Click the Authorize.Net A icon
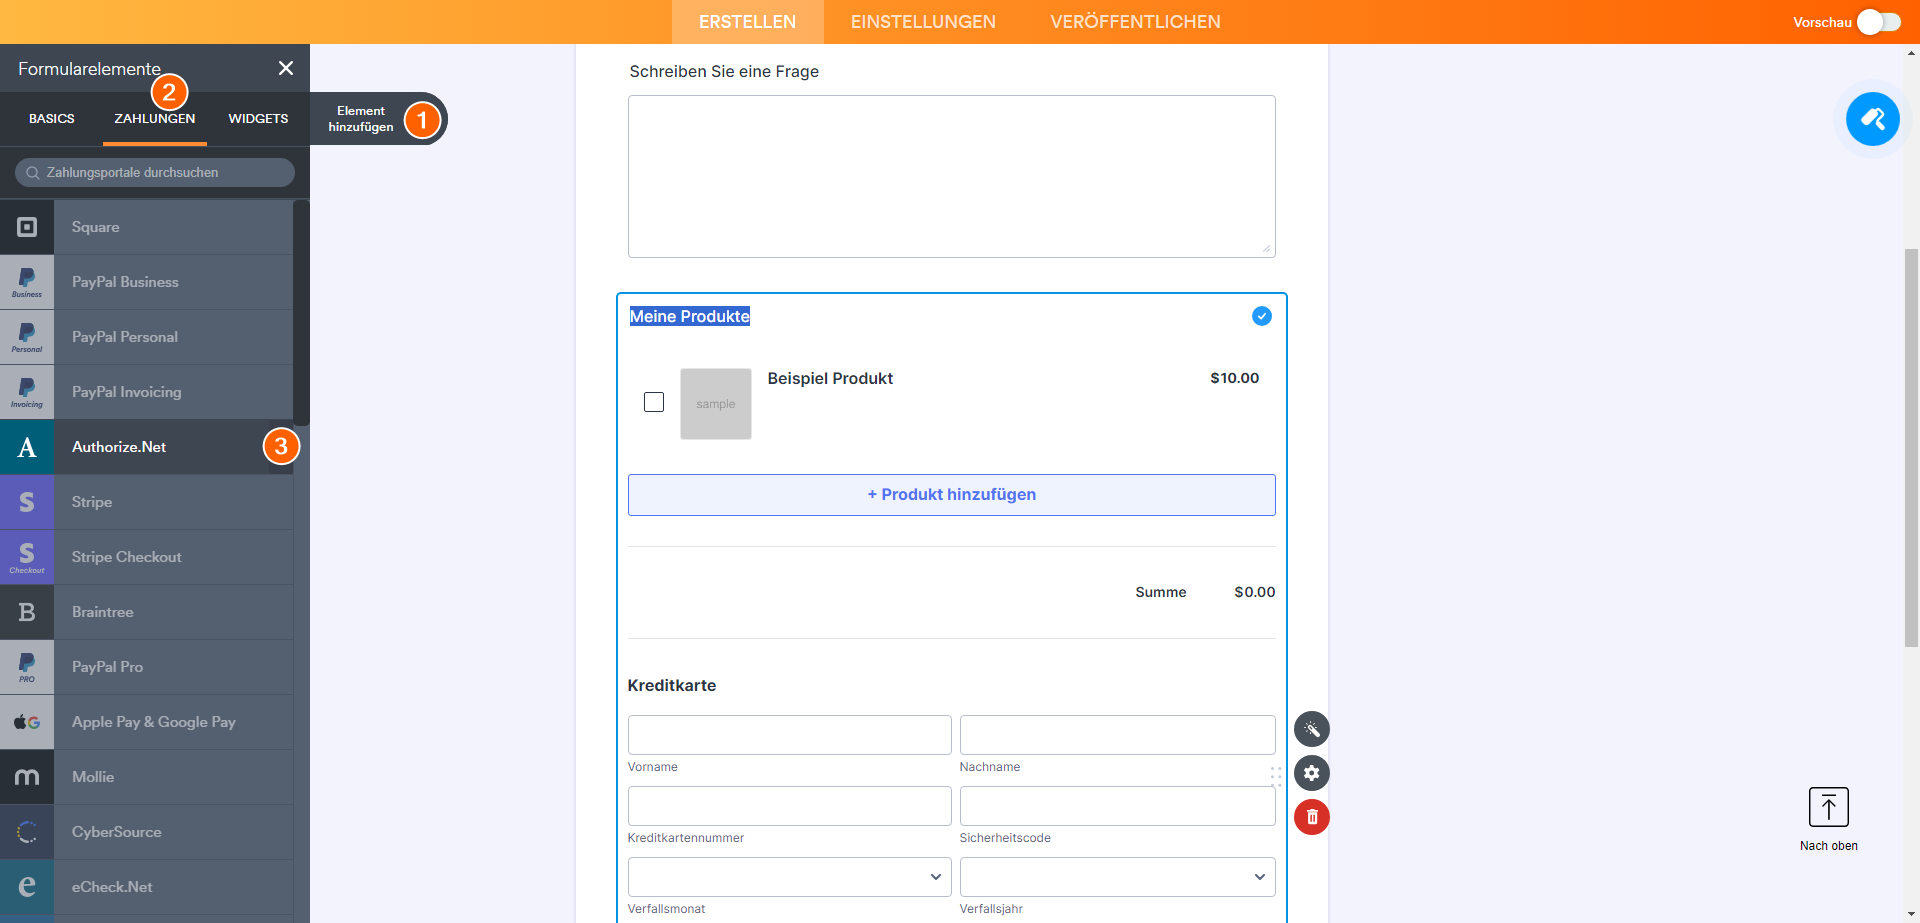The image size is (1920, 923). (x=27, y=447)
